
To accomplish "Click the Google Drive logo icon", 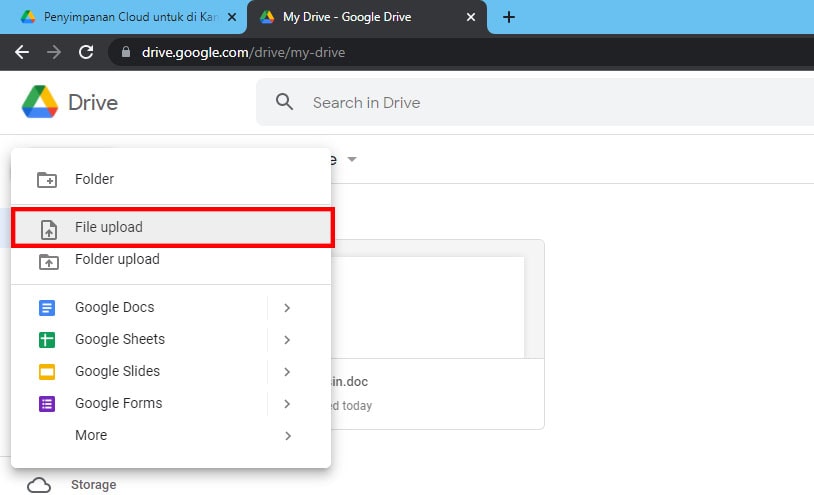I will click(39, 102).
